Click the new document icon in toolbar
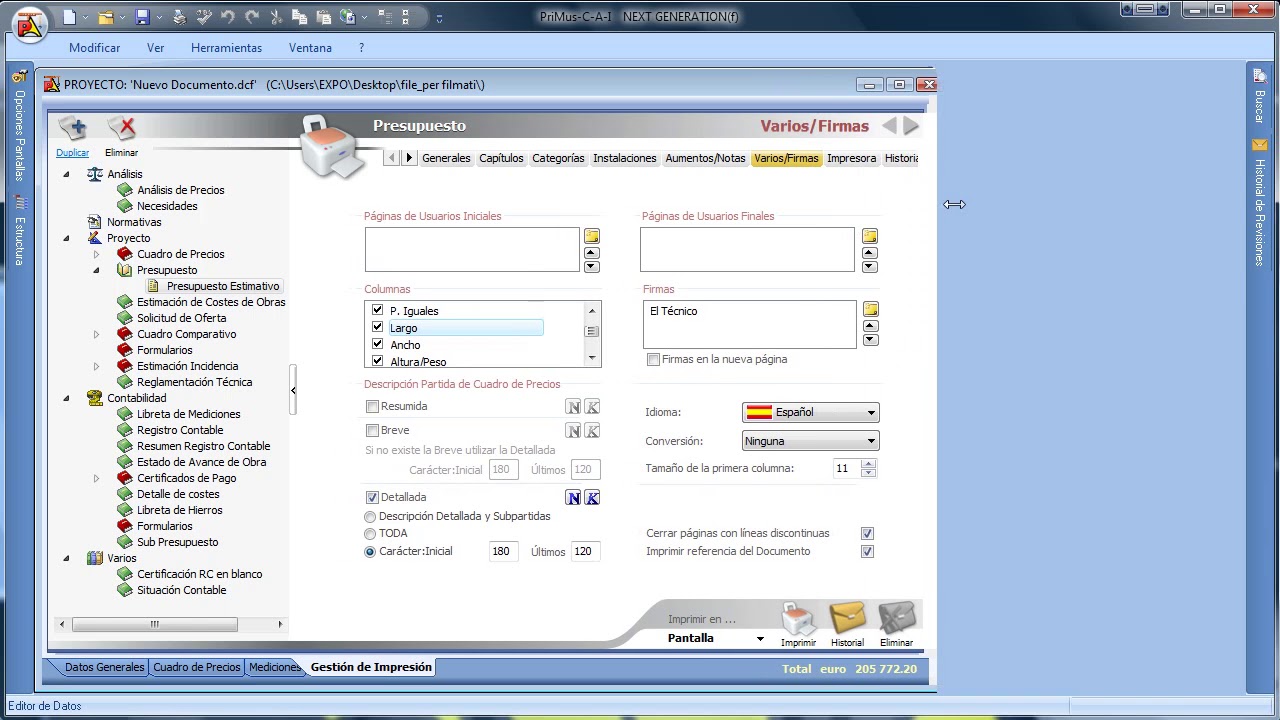The image size is (1280, 720). (69, 17)
